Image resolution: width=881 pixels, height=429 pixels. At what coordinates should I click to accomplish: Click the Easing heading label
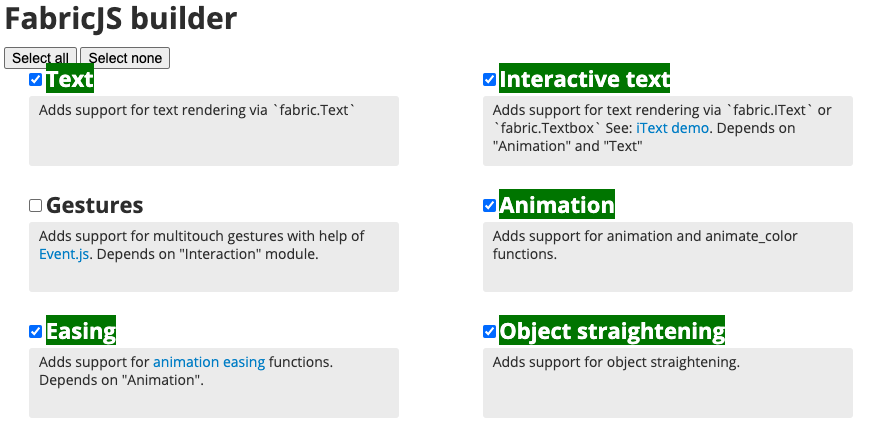[x=81, y=331]
